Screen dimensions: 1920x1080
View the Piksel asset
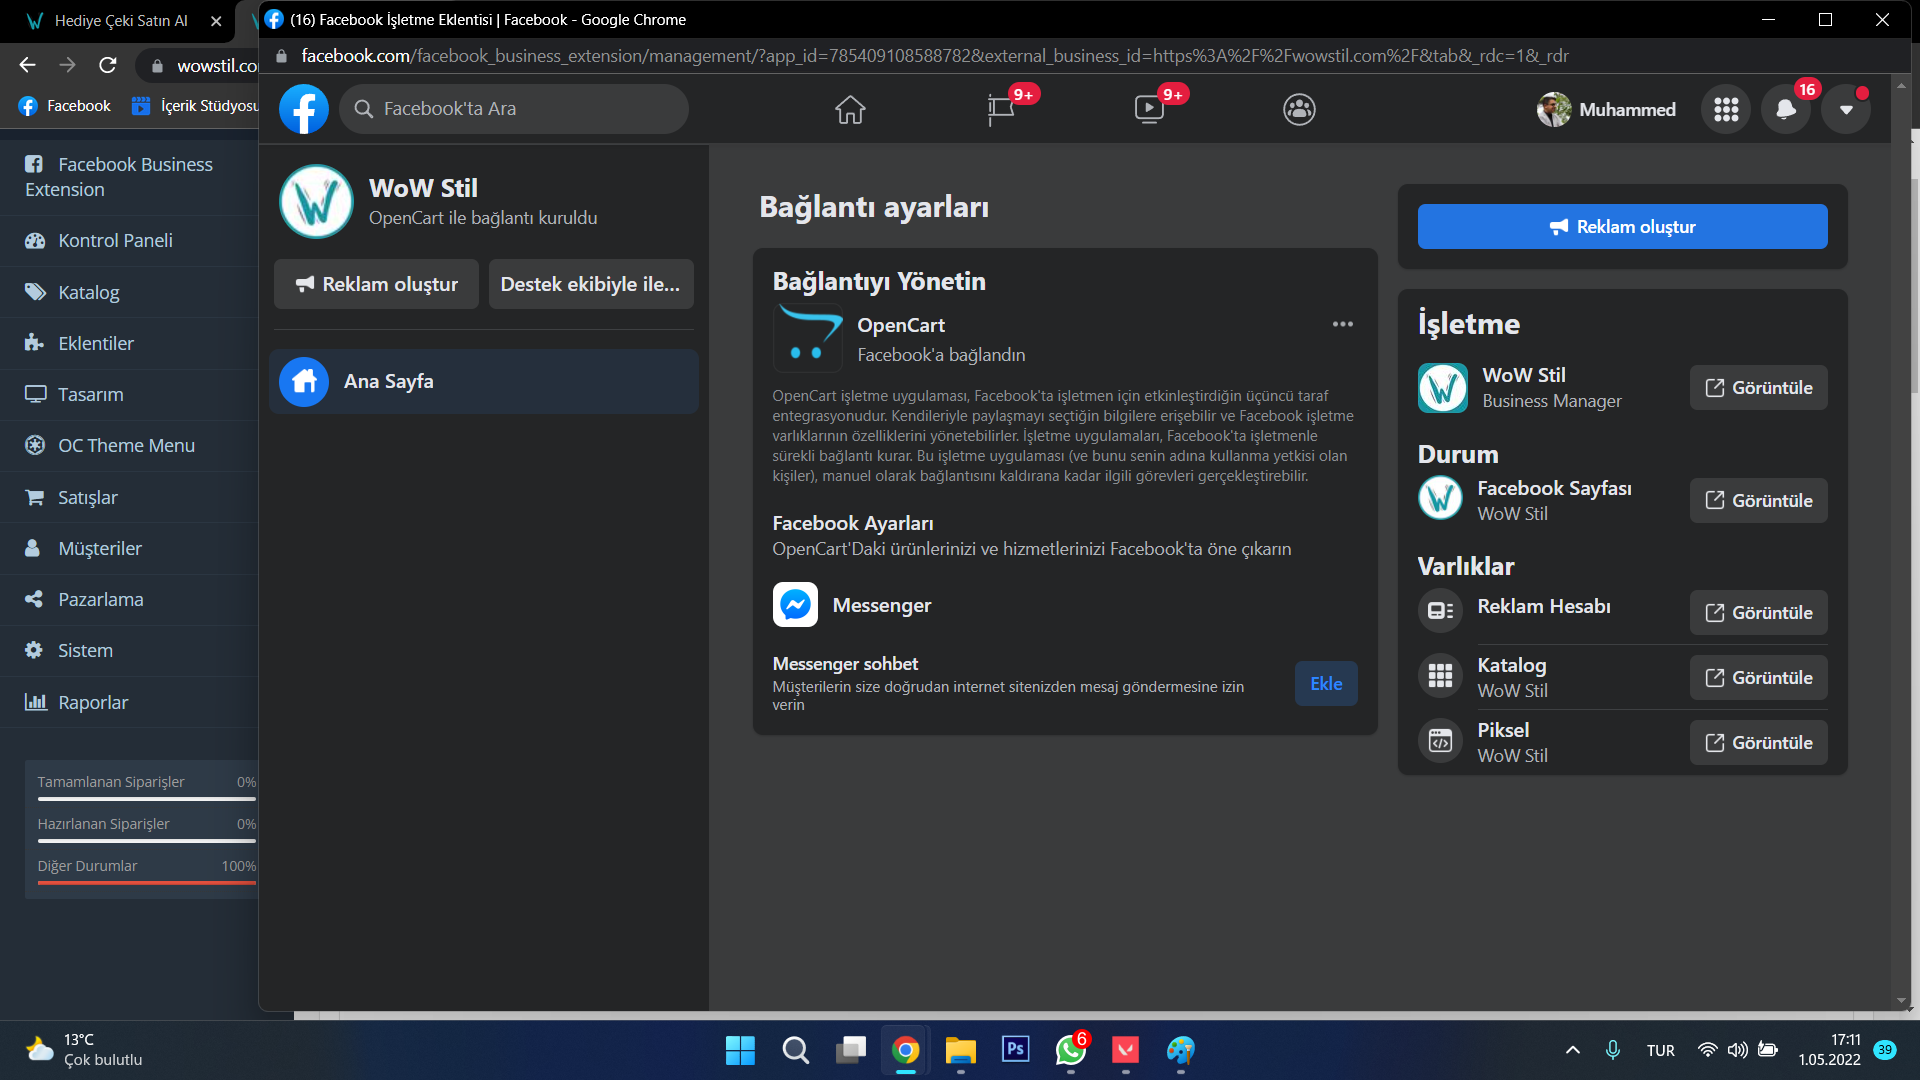1758,743
